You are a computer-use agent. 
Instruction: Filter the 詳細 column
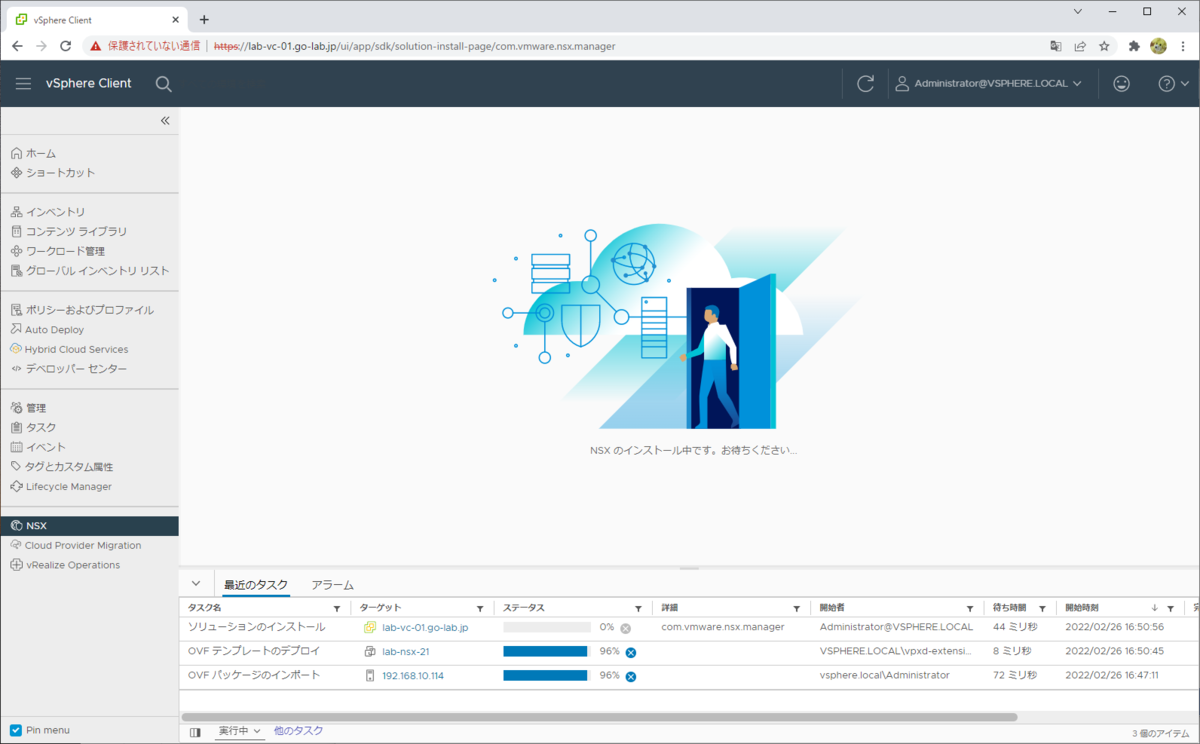(796, 609)
